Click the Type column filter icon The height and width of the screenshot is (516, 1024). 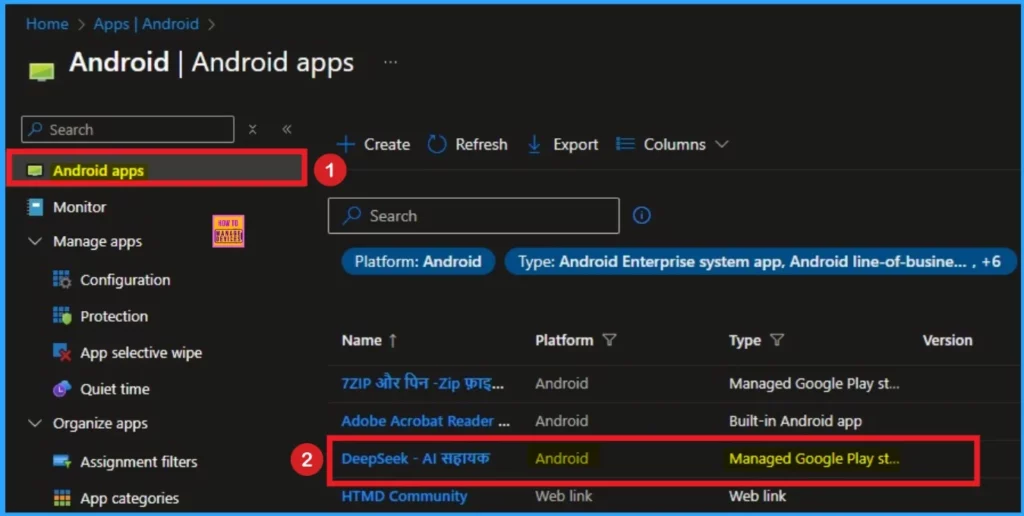tap(776, 340)
